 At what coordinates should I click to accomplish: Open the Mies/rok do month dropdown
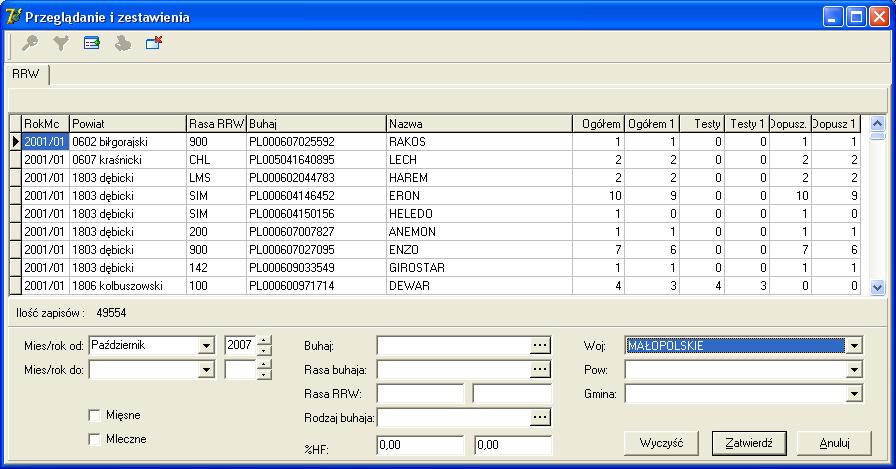(206, 370)
